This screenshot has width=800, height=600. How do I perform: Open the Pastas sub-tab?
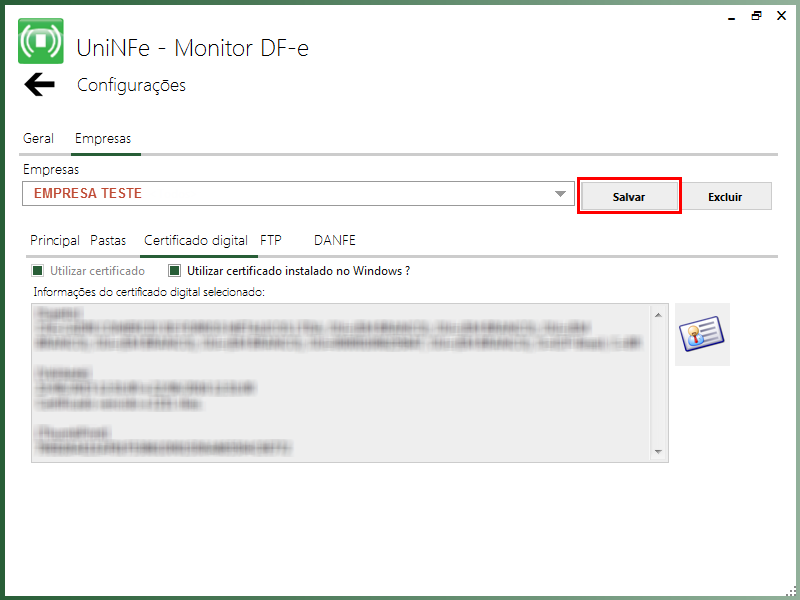click(108, 240)
